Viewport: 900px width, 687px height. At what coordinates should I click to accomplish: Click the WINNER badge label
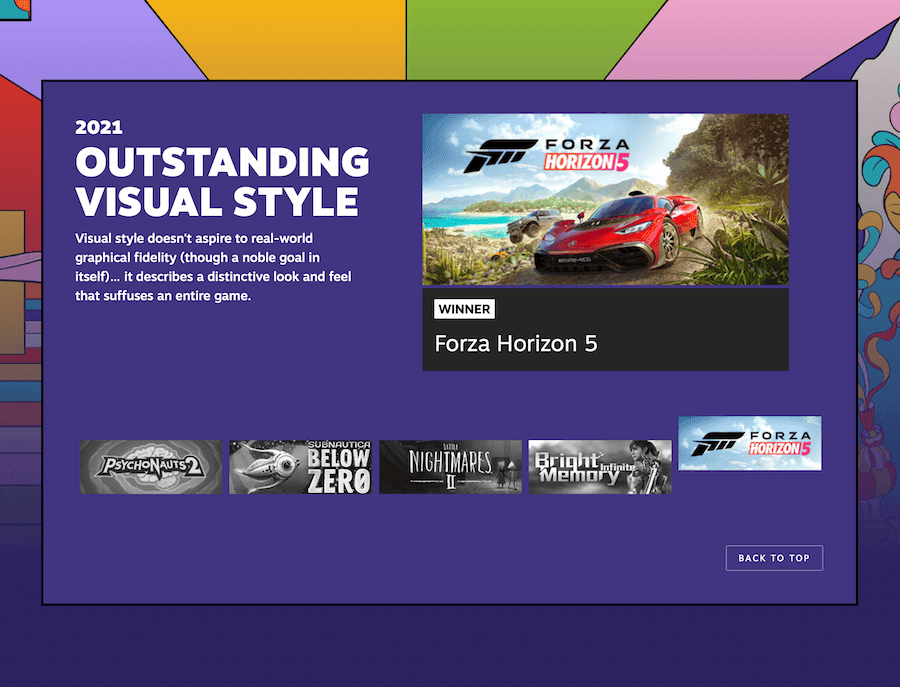coord(464,309)
